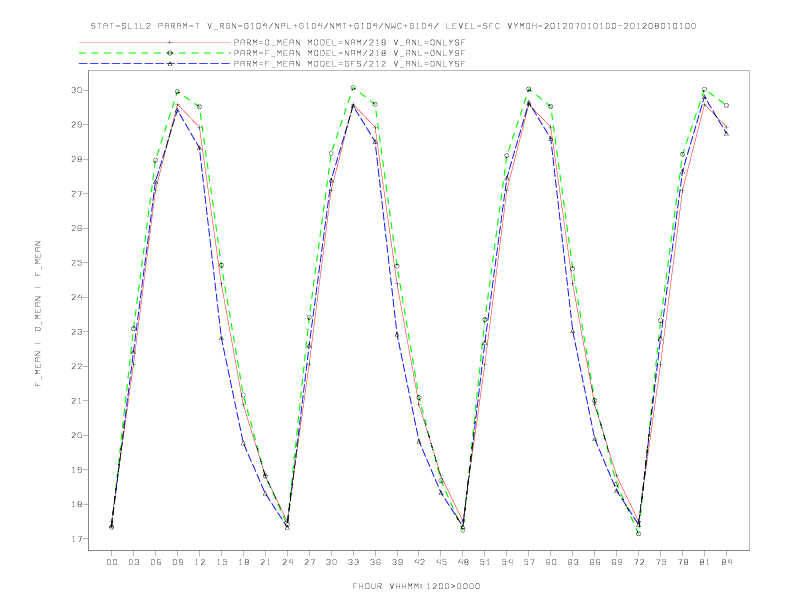Click x-axis tick label 12
792x612 pixels.
click(x=200, y=562)
